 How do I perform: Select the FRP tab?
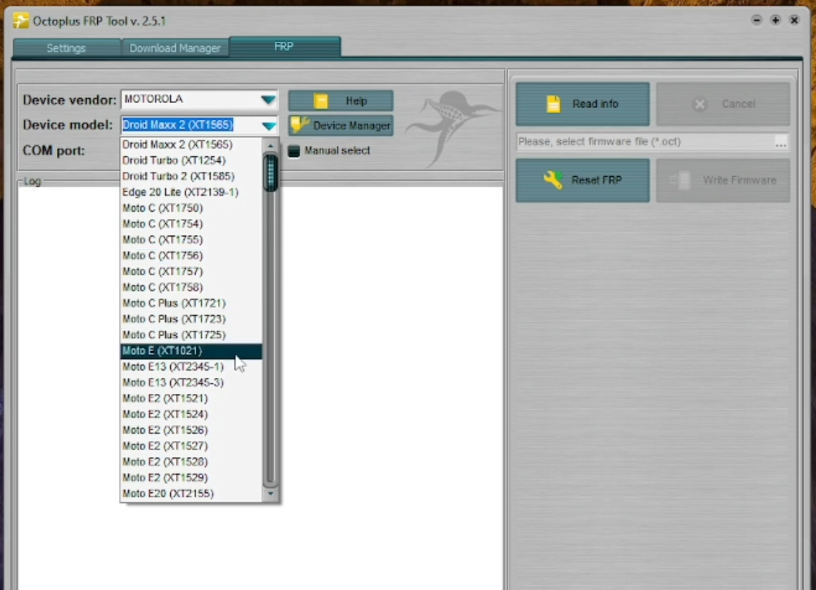[x=284, y=46]
